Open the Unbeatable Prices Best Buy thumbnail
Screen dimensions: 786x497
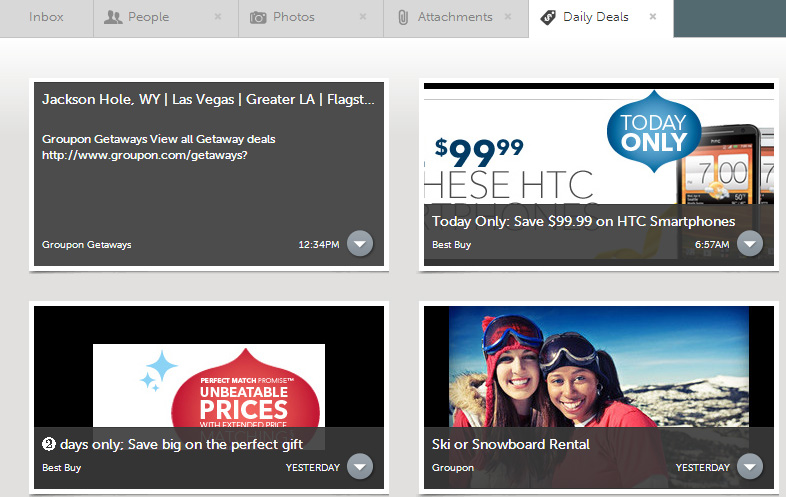point(209,385)
